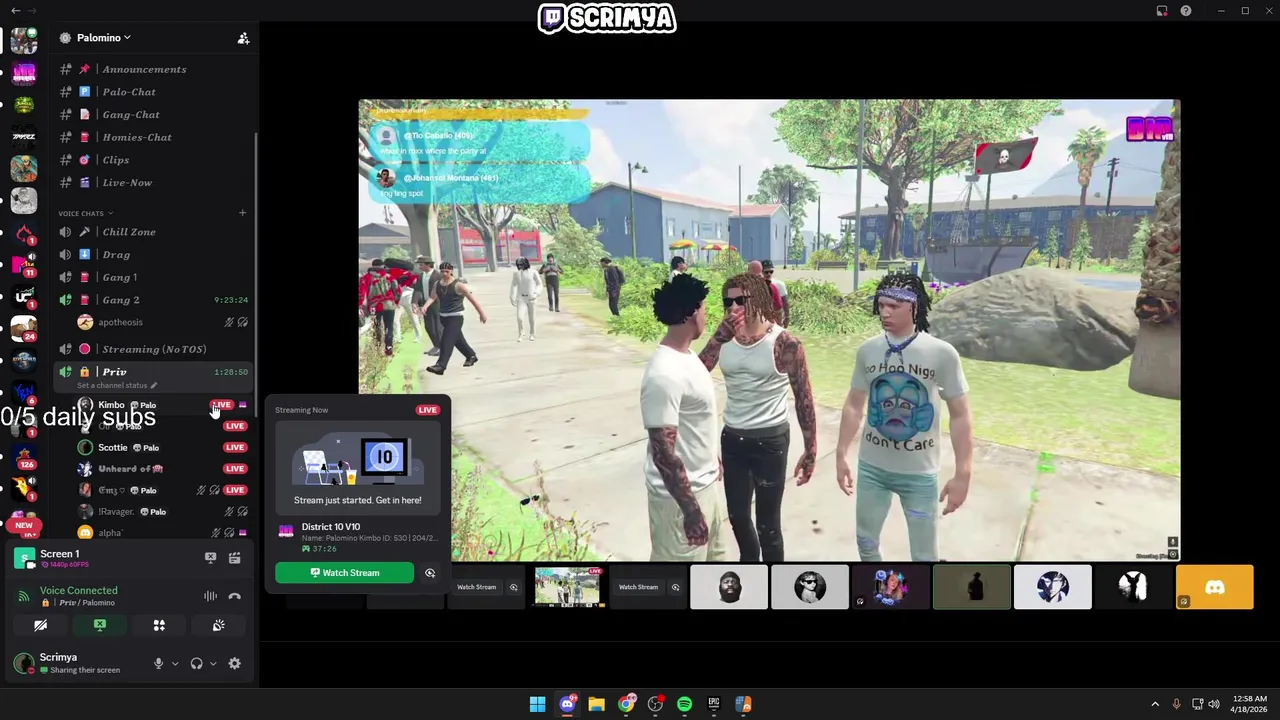Open the Announcements text channel
Screen dimensions: 1280x720
pos(152,69)
